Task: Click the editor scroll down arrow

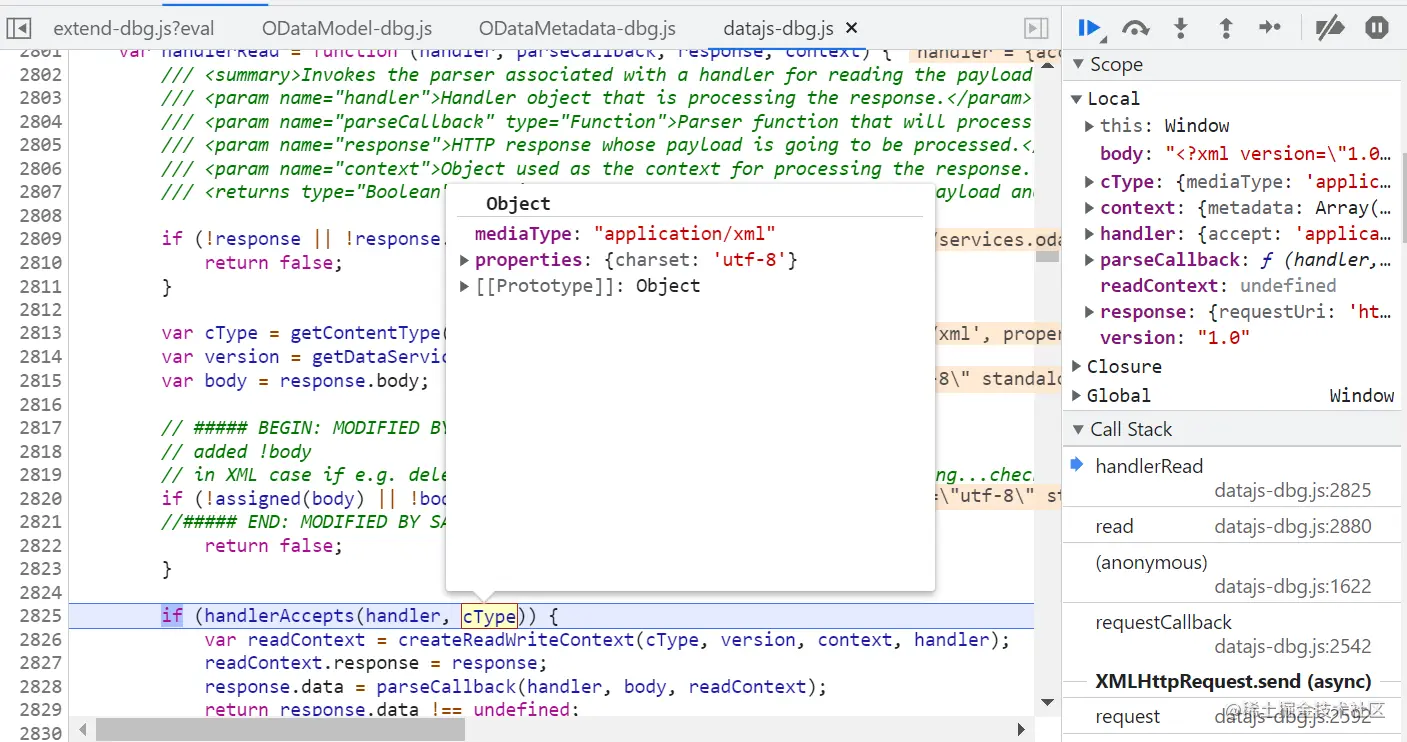Action: (x=1047, y=702)
